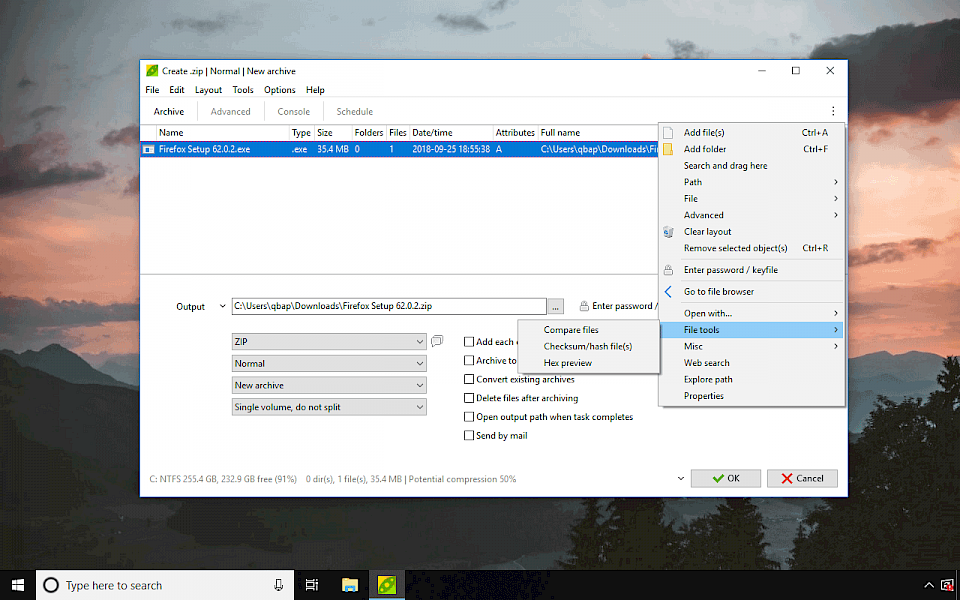The width and height of the screenshot is (960, 600).
Task: Open the three-dot menu in the toolbar
Action: [833, 111]
